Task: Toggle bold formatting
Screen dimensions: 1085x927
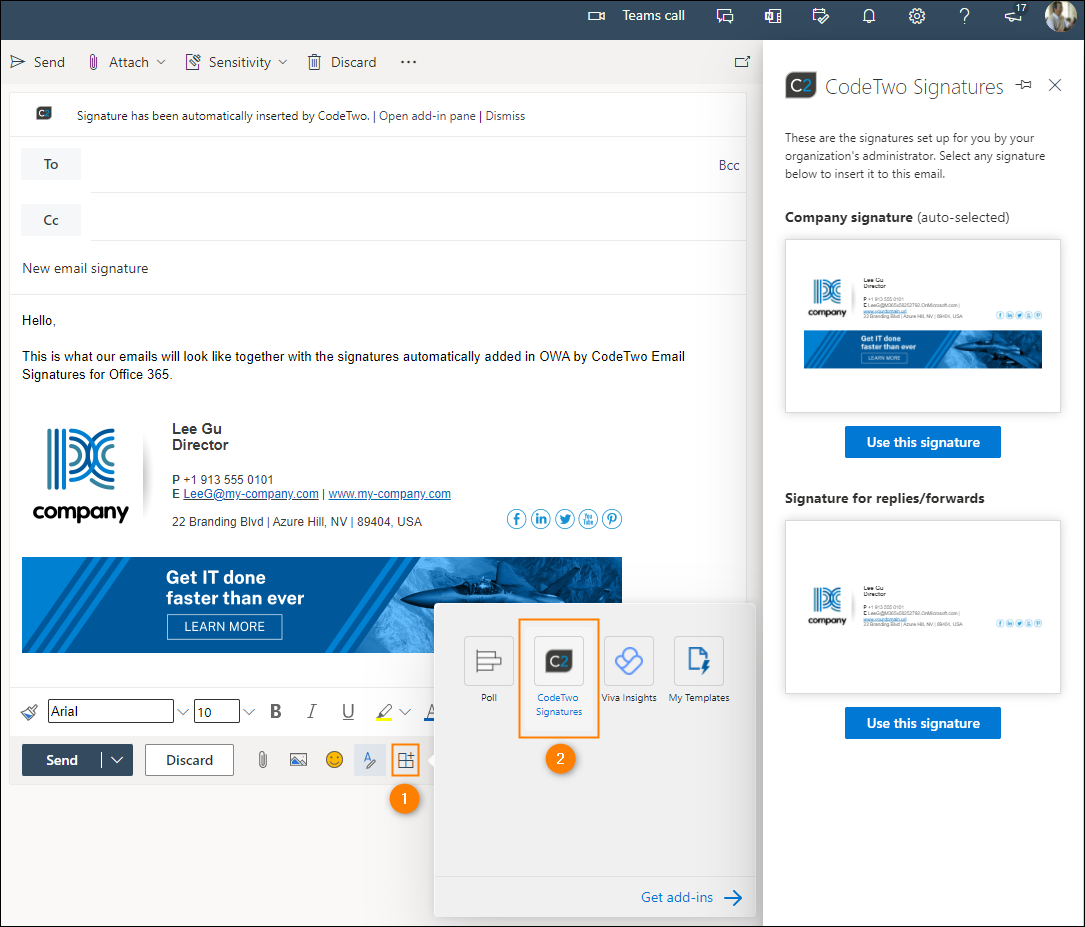Action: pyautogui.click(x=275, y=711)
